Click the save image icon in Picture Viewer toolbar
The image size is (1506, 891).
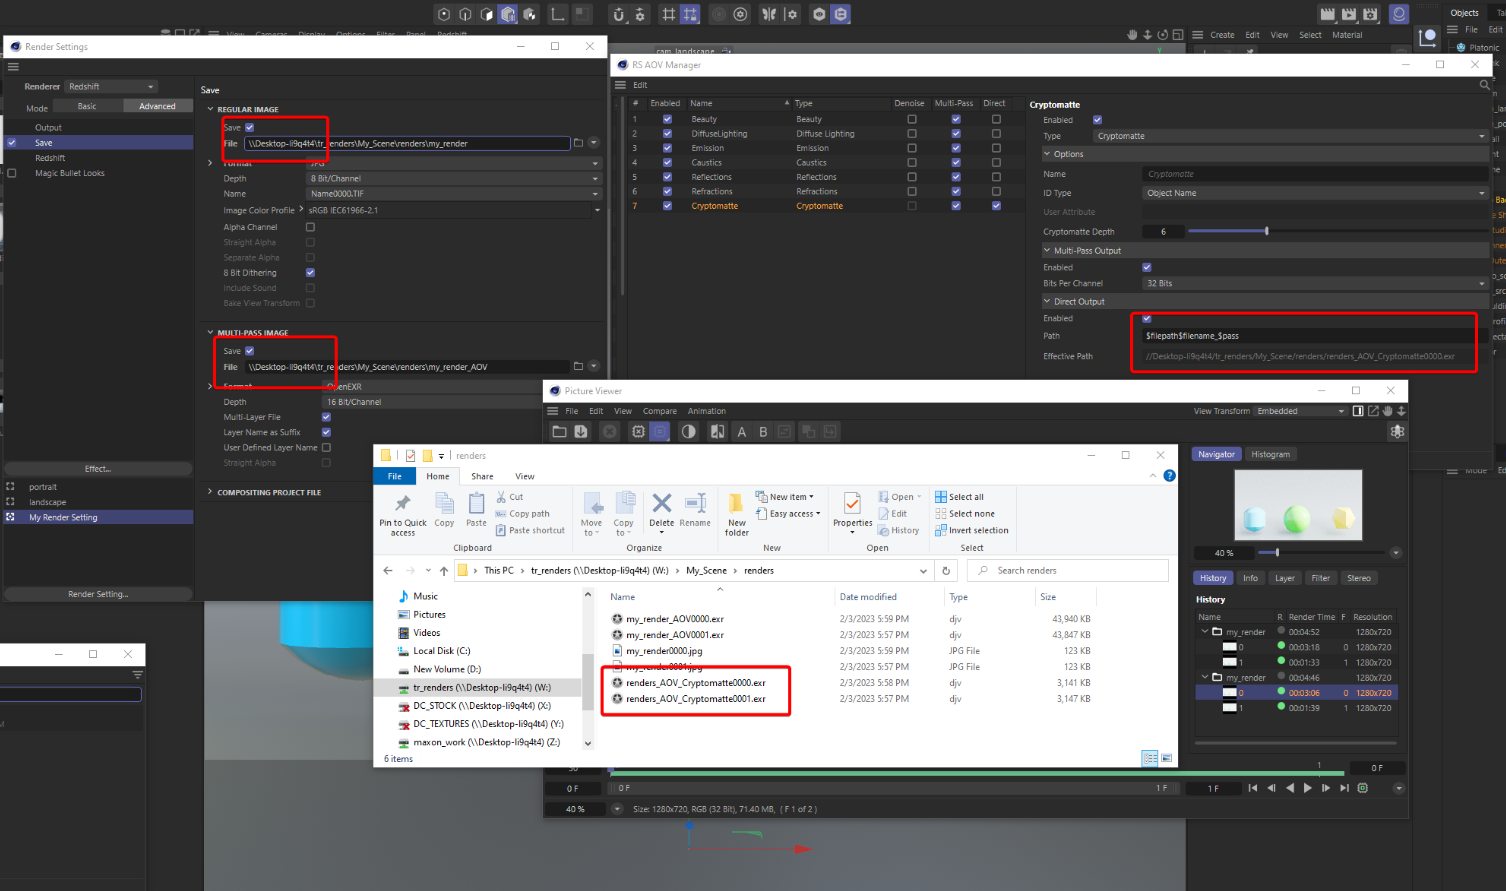[581, 431]
